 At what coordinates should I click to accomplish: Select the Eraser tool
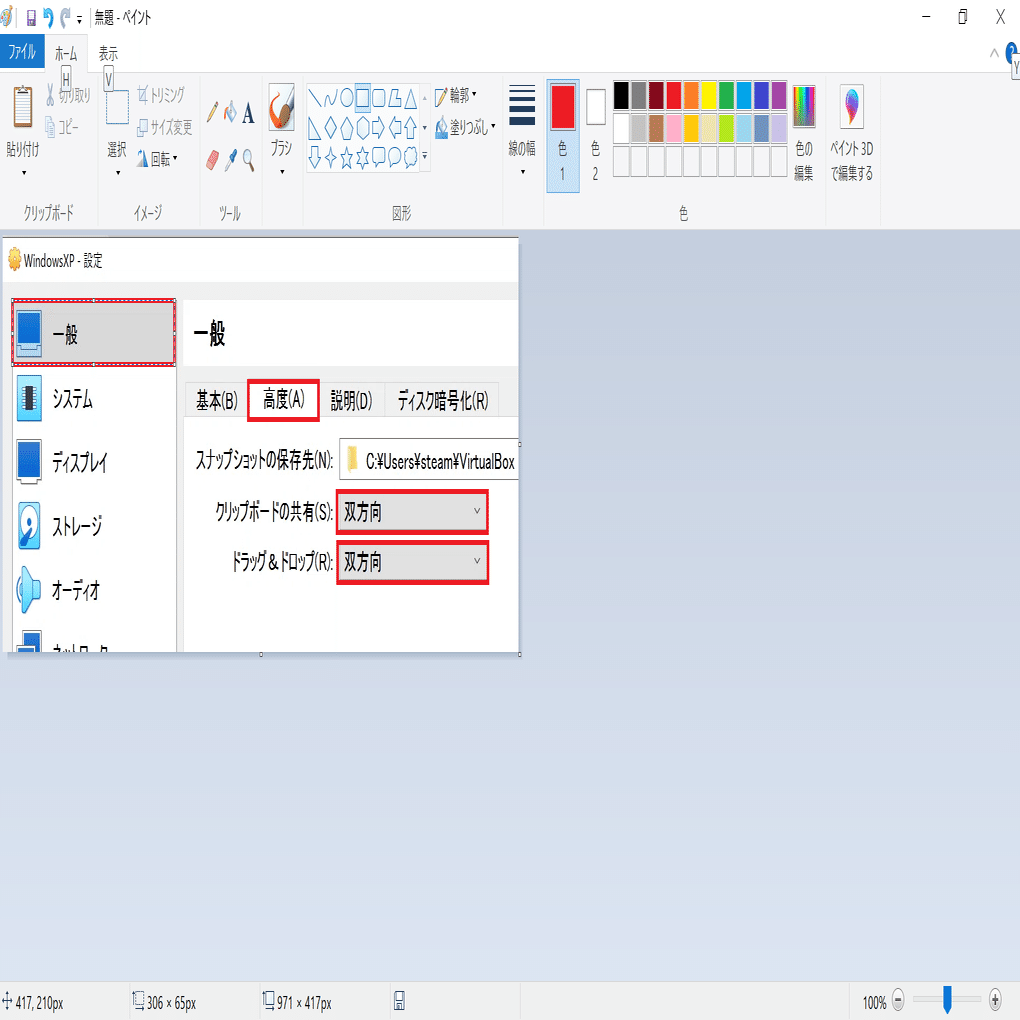(x=212, y=160)
